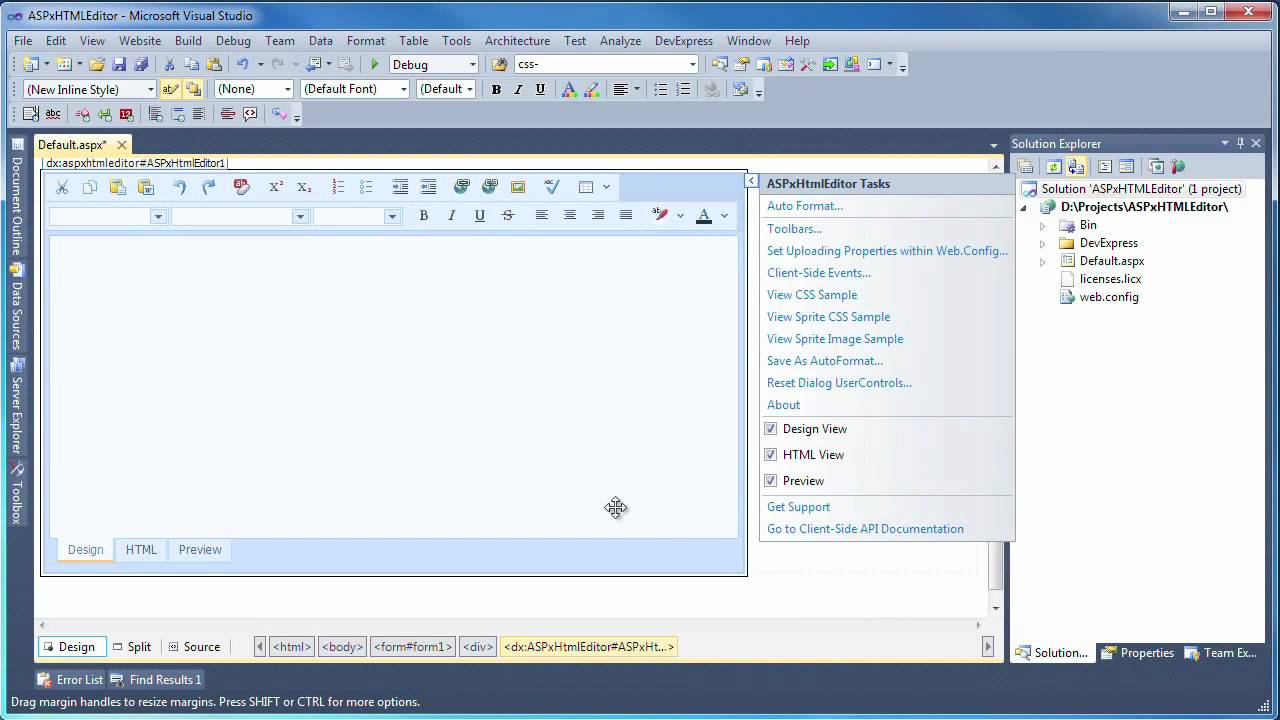
Task: Open the Default Font dropdown
Action: (404, 89)
